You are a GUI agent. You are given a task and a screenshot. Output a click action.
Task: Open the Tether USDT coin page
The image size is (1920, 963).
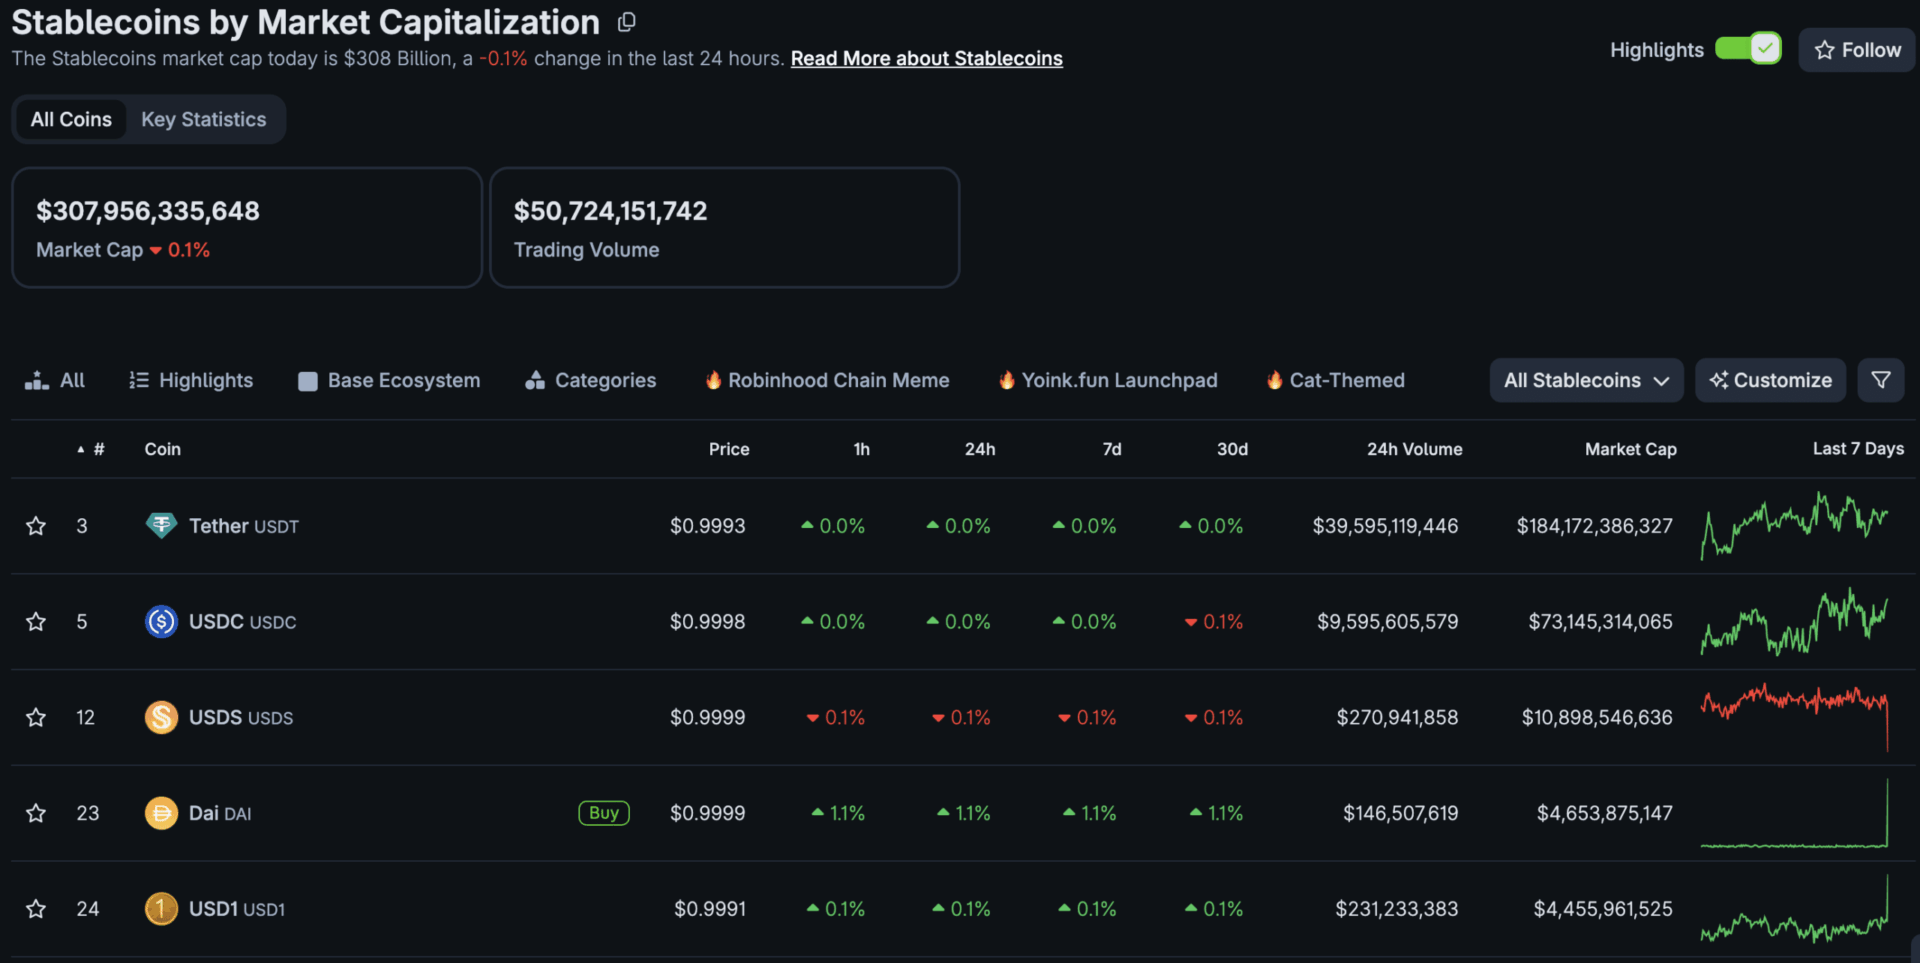click(x=244, y=526)
